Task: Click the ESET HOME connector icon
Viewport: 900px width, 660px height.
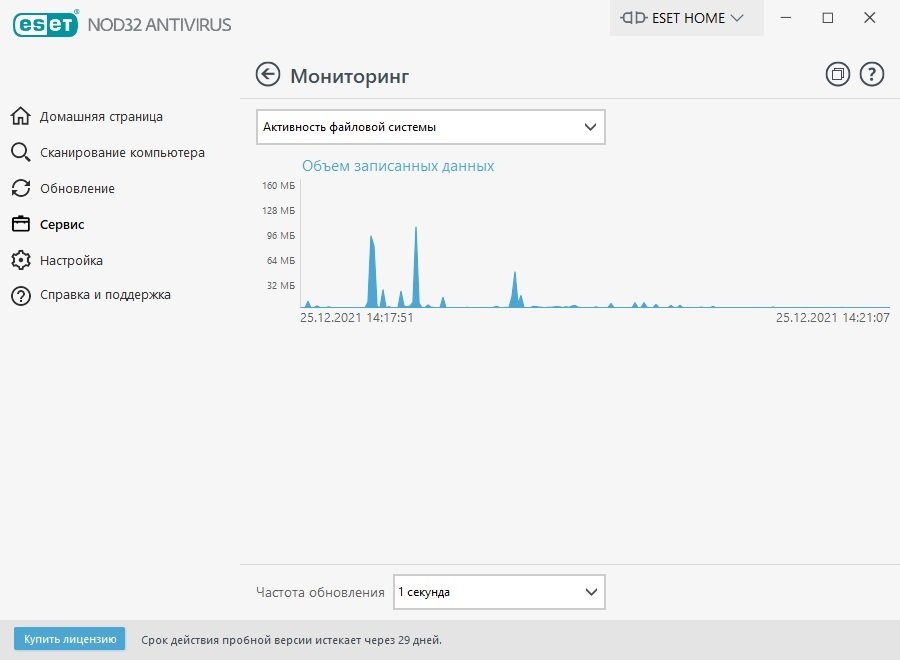Action: (x=634, y=18)
